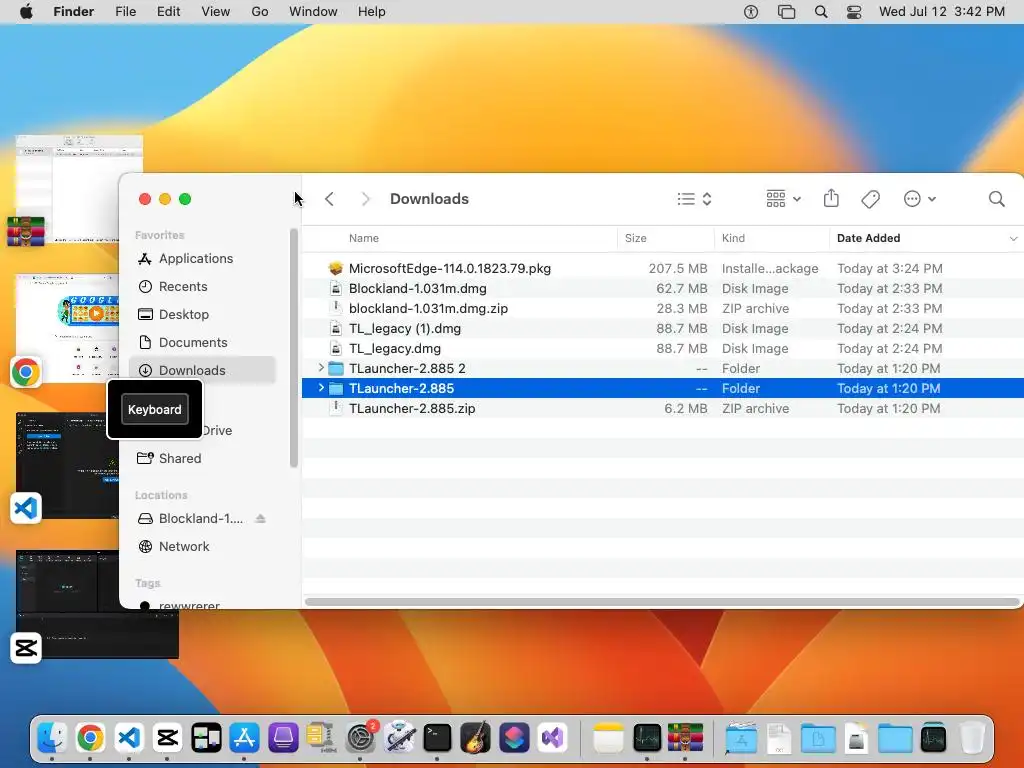
Task: Toggle the Date Added sort direction chevron
Action: (1013, 238)
